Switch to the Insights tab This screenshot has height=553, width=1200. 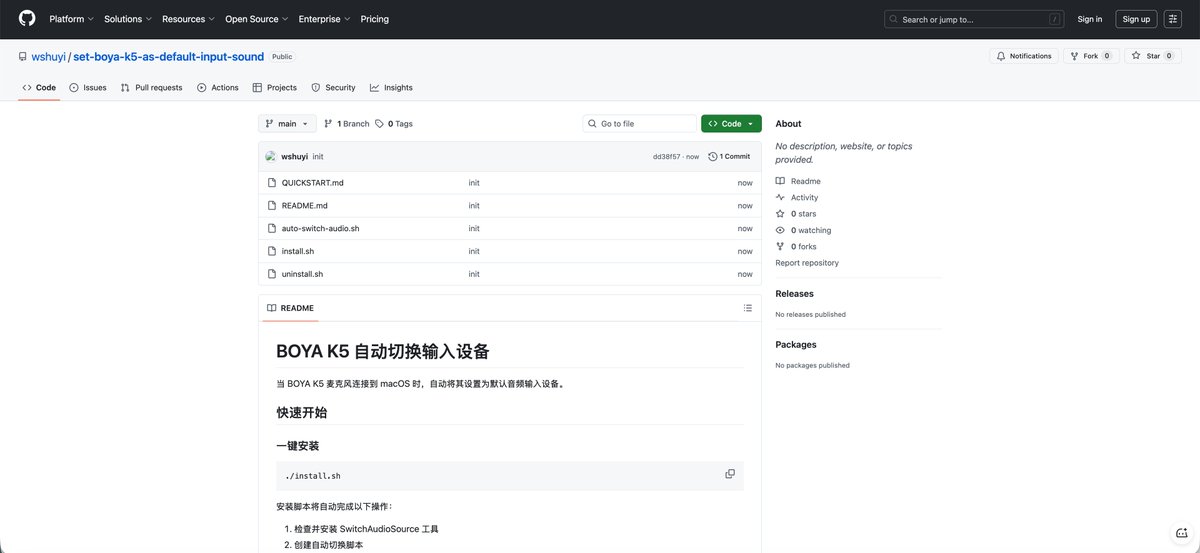[x=391, y=87]
